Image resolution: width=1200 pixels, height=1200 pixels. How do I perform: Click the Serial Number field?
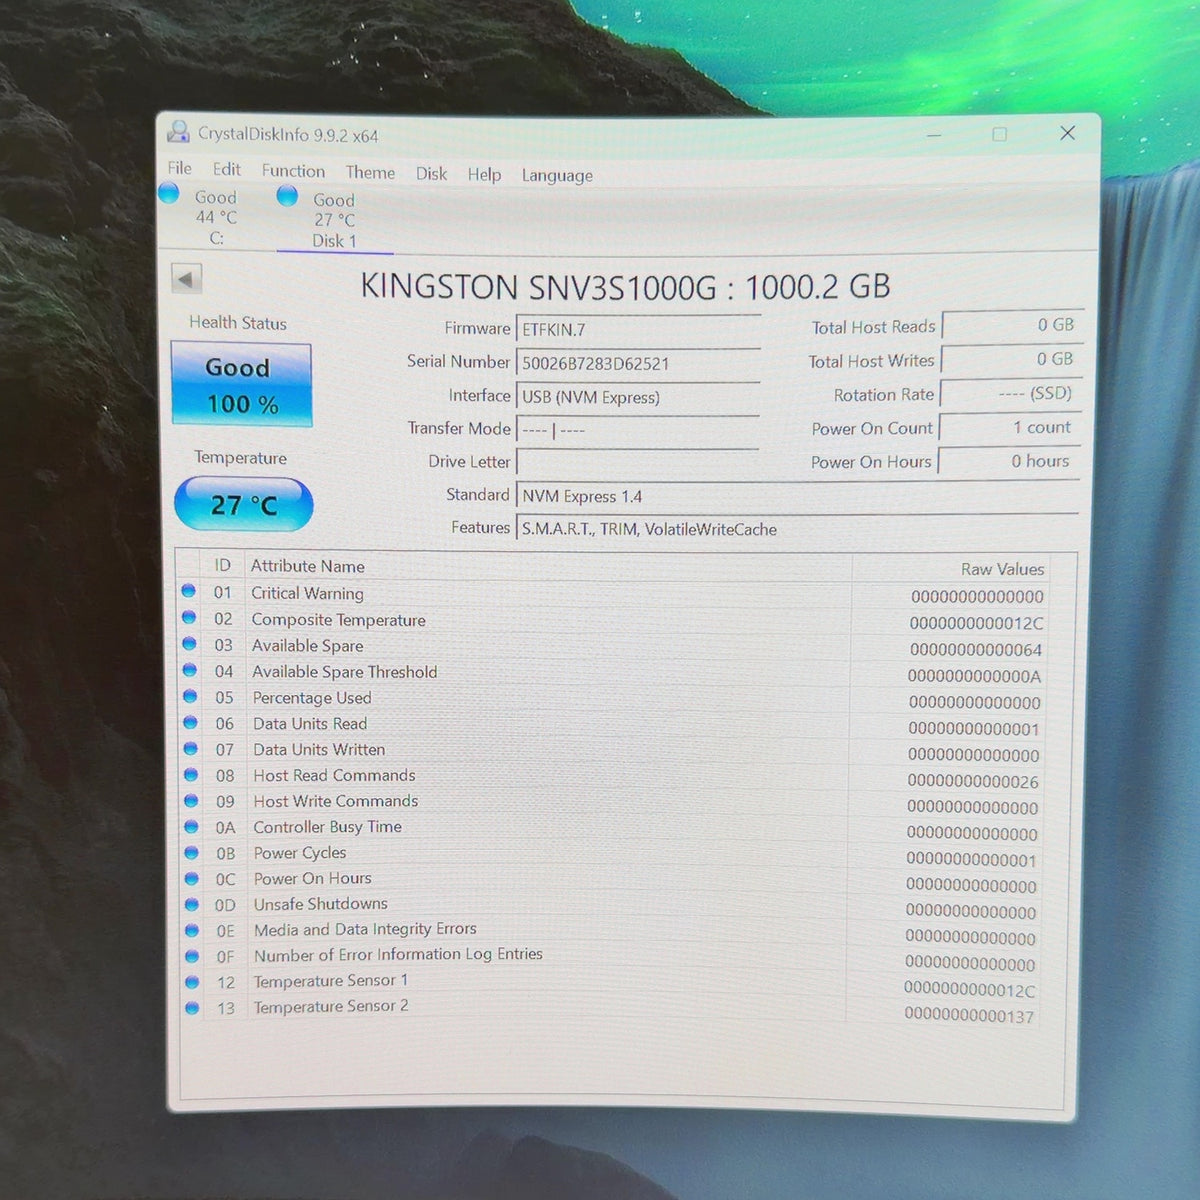click(x=638, y=363)
